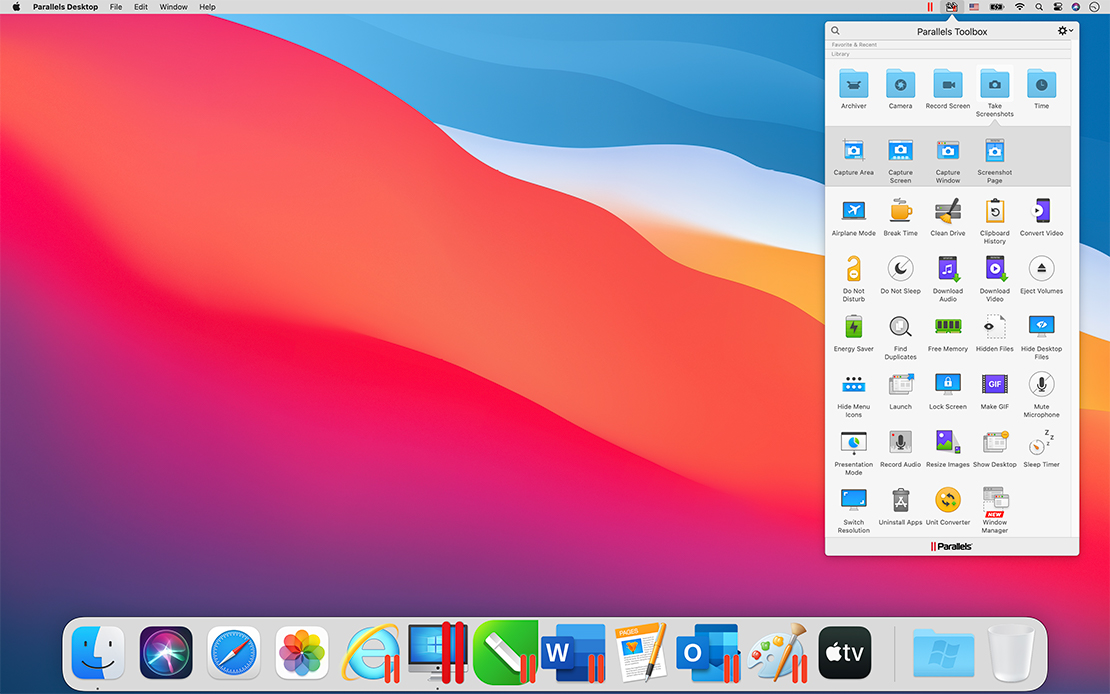Image resolution: width=1110 pixels, height=694 pixels.
Task: Launch the Clean Drive tool
Action: [947, 212]
